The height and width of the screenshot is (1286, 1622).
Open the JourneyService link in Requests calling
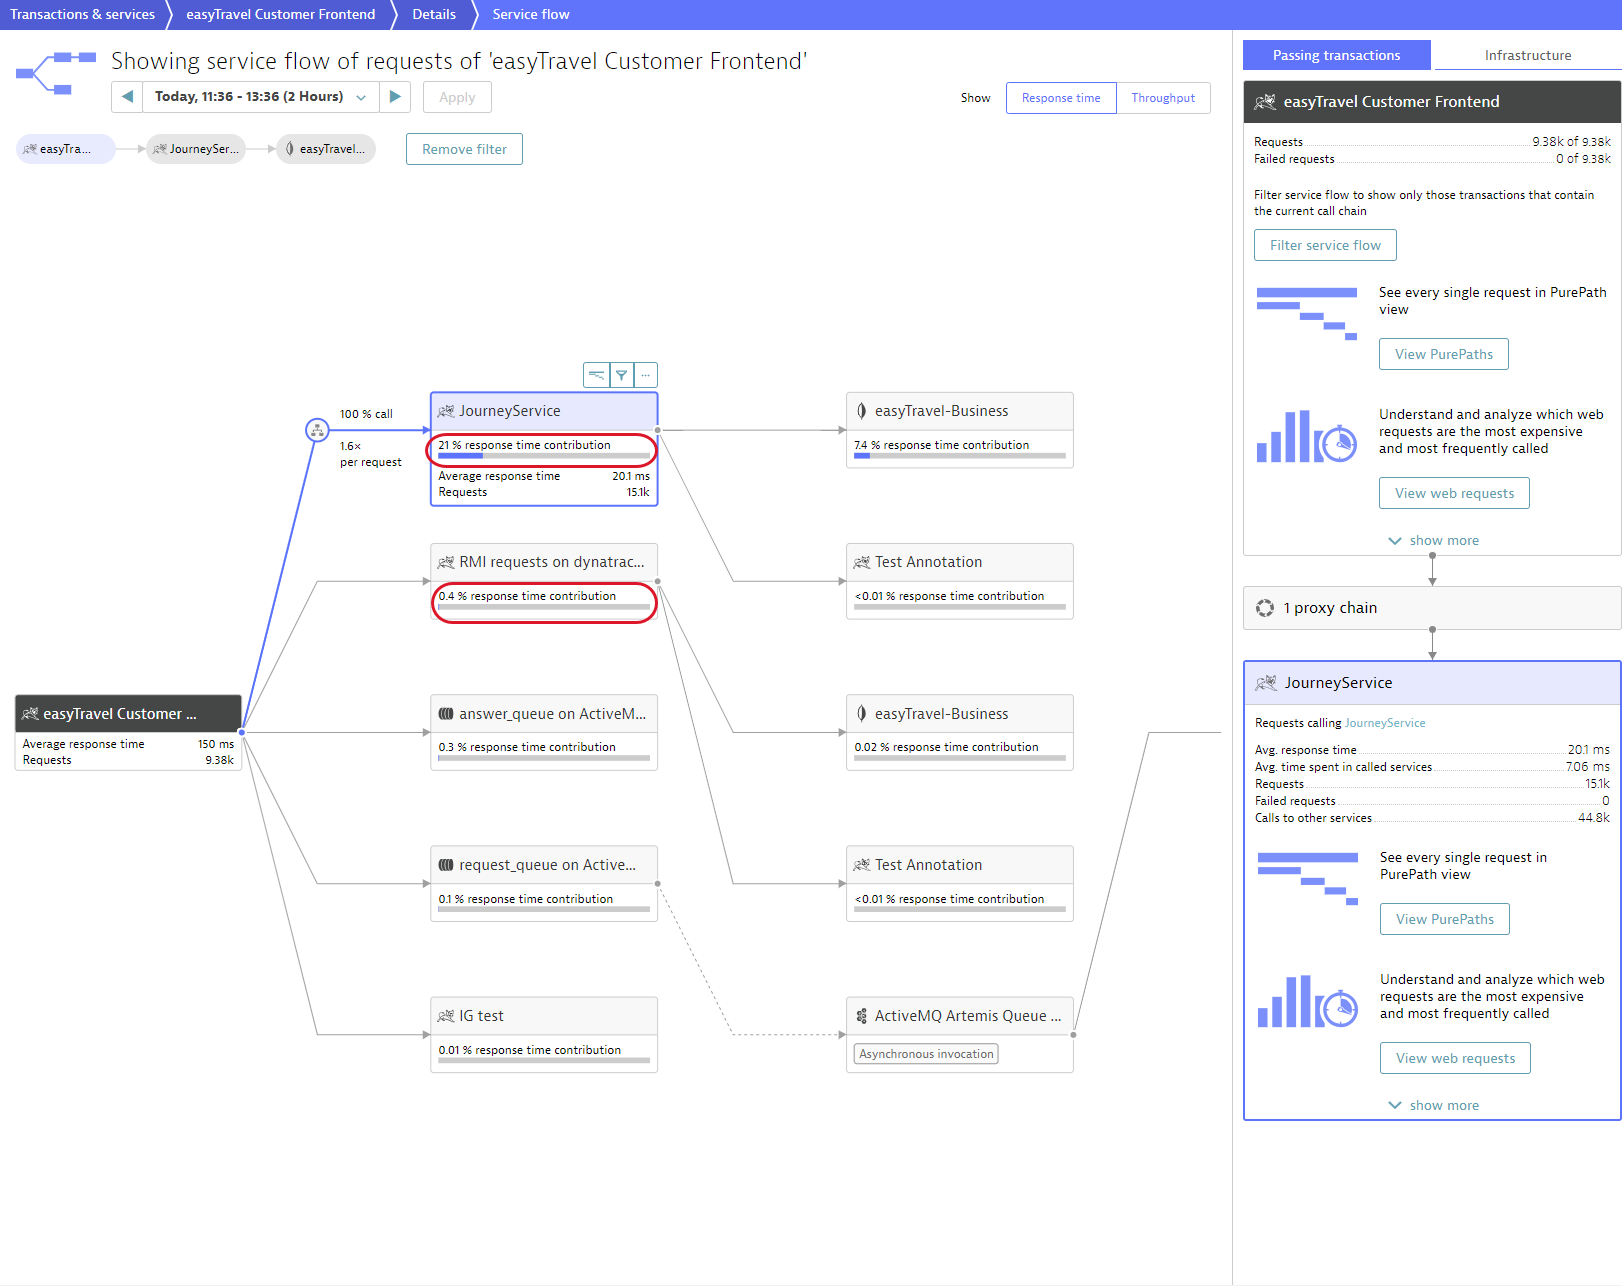point(1385,723)
